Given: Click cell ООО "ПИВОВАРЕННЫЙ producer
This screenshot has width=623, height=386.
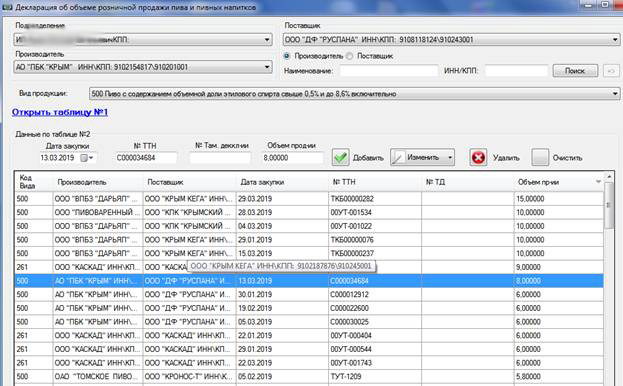Looking at the screenshot, I should tap(98, 212).
